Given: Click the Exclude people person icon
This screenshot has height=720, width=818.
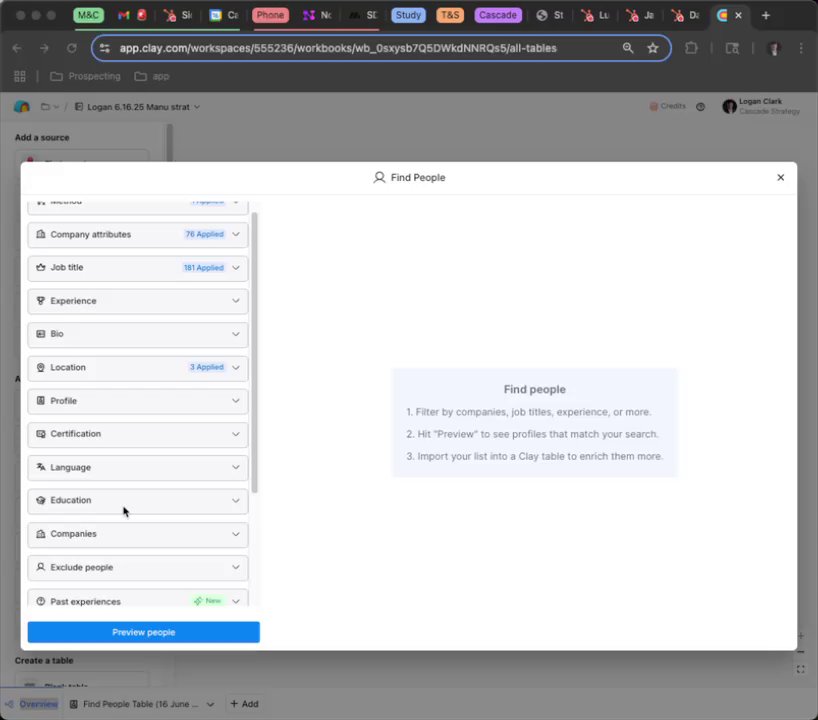Looking at the screenshot, I should tap(41, 567).
